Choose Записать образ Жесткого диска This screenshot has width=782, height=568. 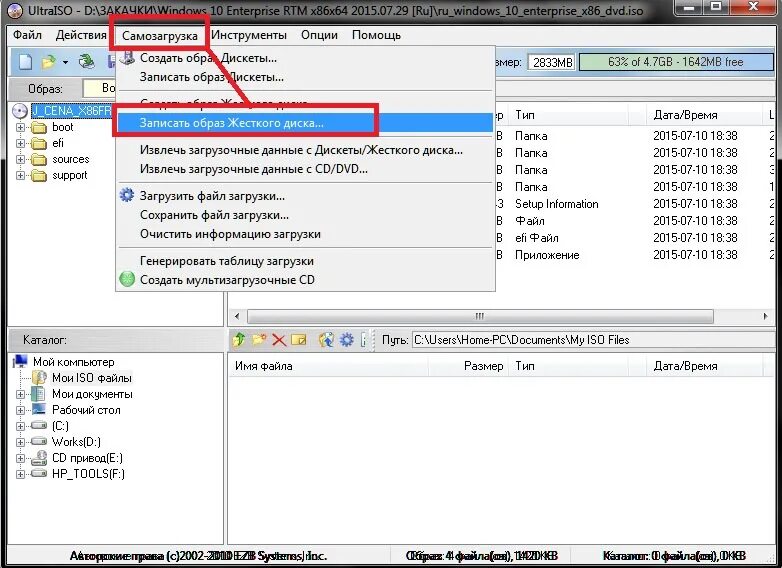(x=305, y=123)
